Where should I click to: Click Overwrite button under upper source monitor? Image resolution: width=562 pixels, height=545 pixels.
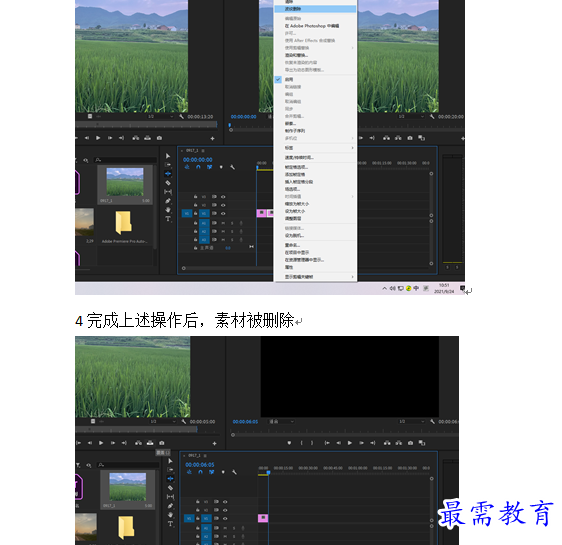148,138
